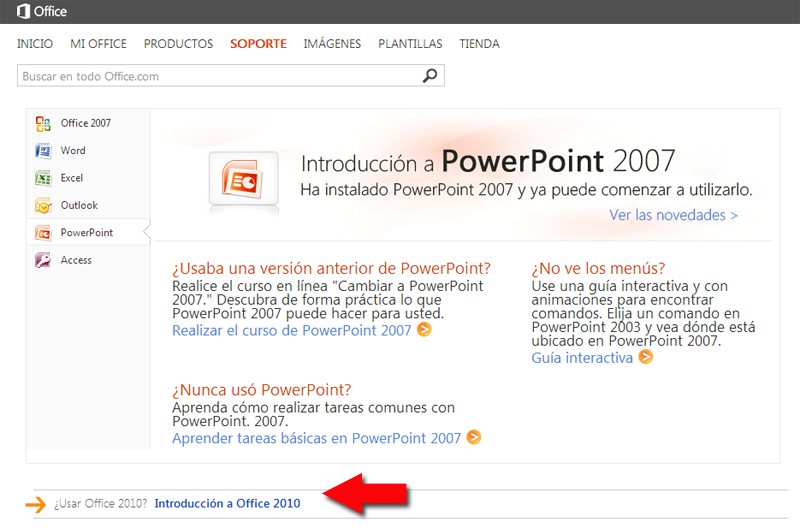This screenshot has height=528, width=800.
Task: Select the Word icon in sidebar
Action: (x=43, y=151)
